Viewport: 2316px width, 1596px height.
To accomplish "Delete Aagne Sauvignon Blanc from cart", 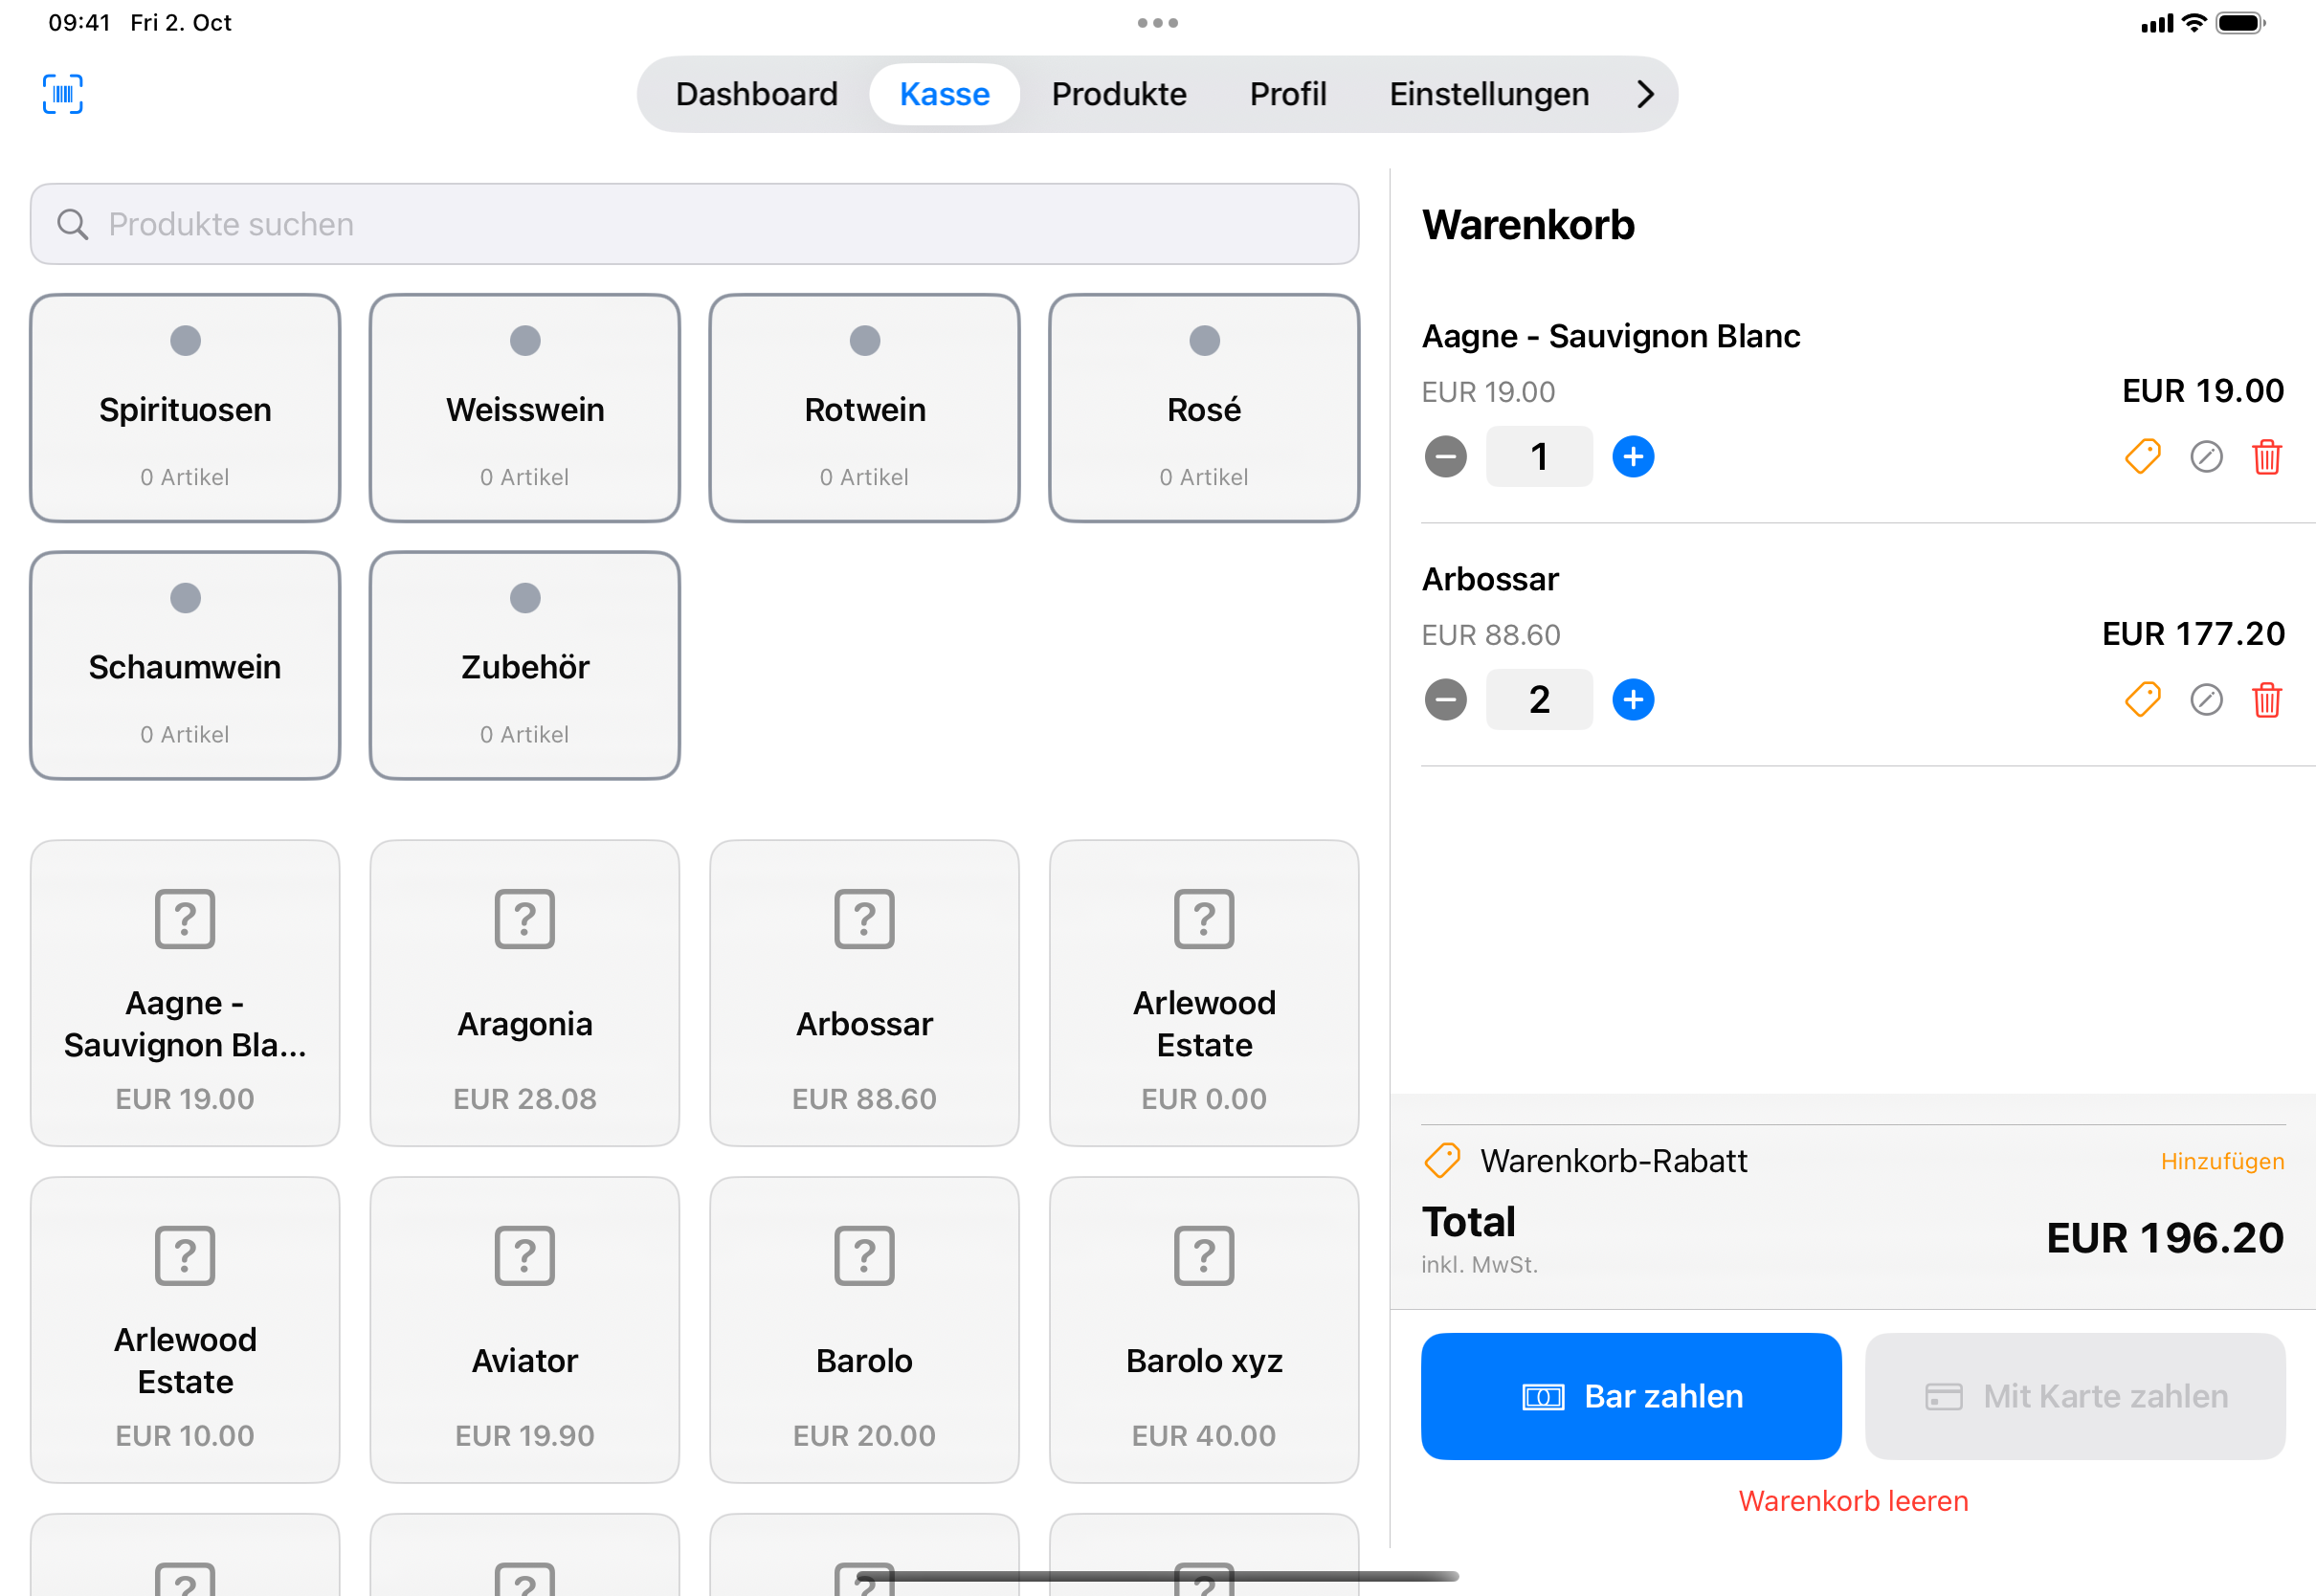I will (x=2266, y=457).
